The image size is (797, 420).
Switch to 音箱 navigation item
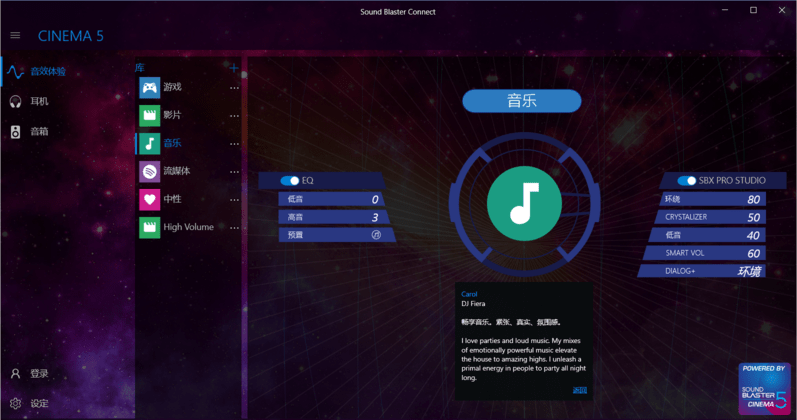pyautogui.click(x=39, y=132)
